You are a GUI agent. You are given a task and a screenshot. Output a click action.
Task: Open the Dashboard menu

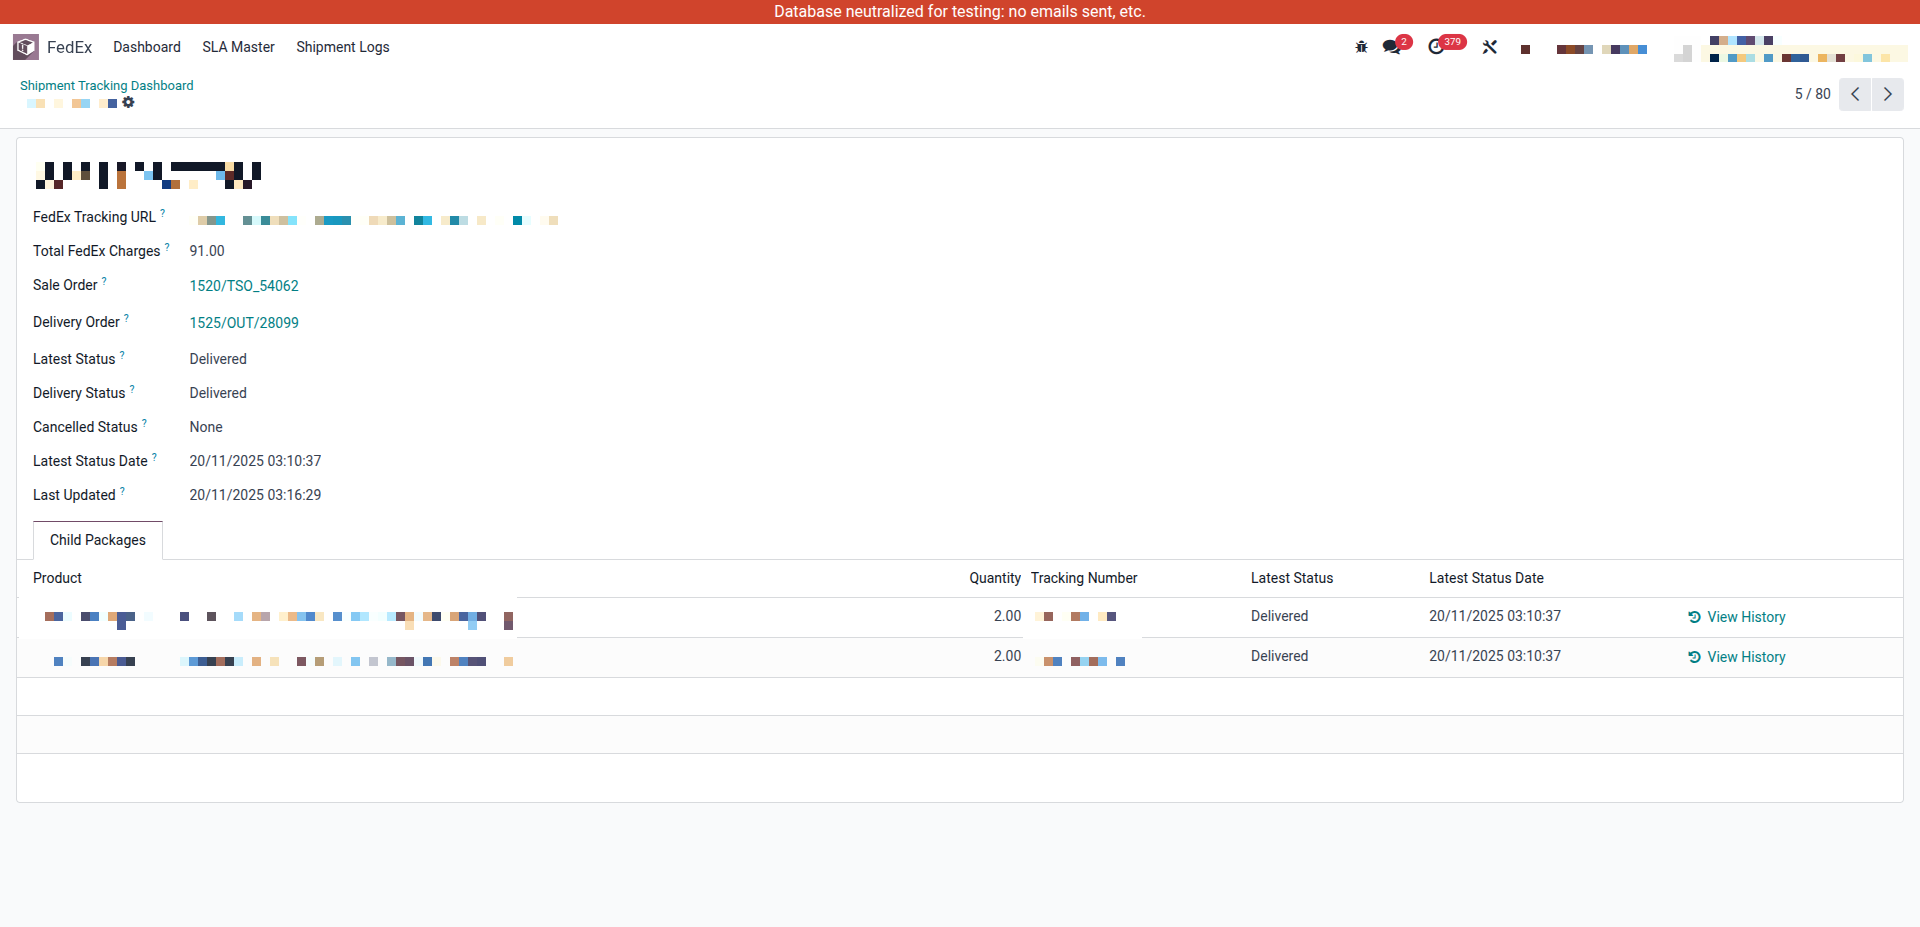point(147,47)
